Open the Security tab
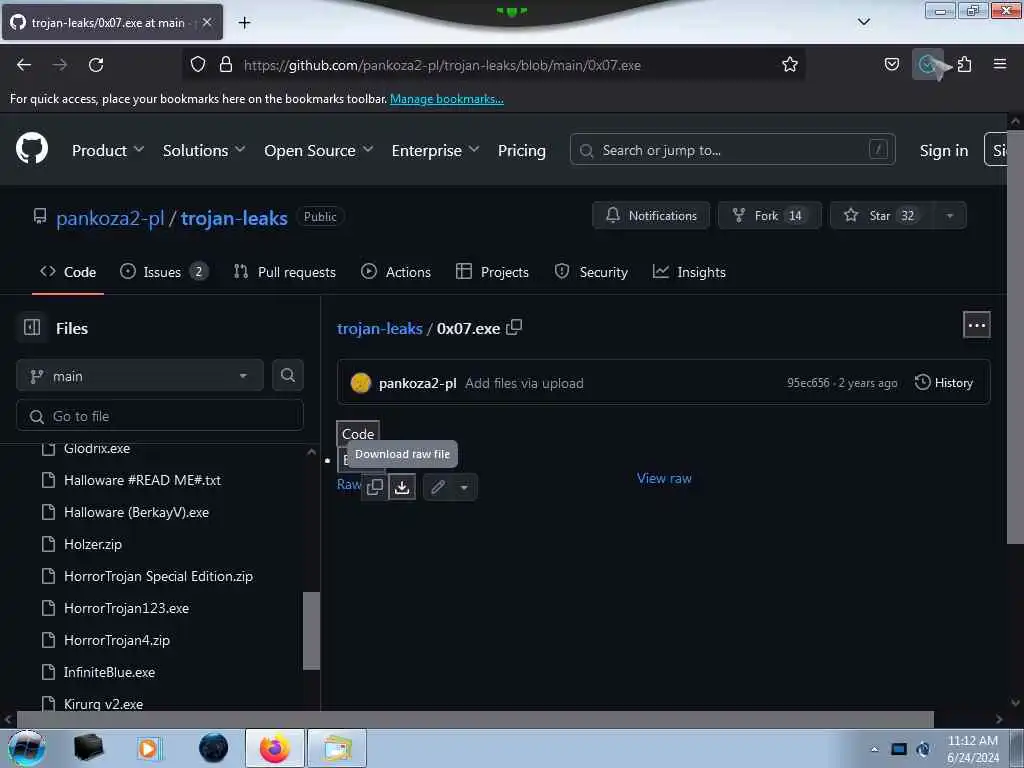Image resolution: width=1024 pixels, height=768 pixels. [x=591, y=272]
